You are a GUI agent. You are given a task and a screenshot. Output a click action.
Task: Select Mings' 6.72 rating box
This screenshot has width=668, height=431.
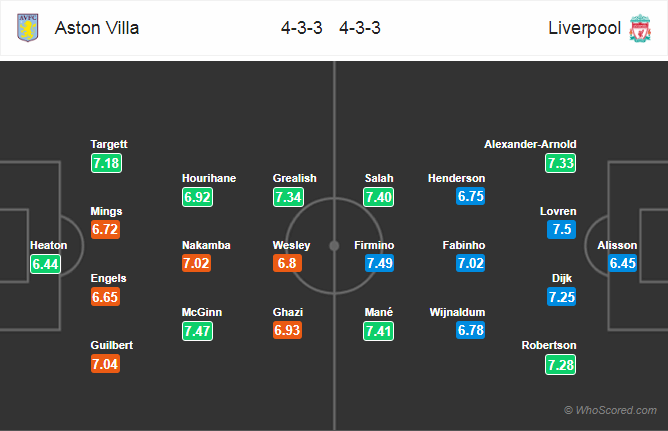pos(105,229)
